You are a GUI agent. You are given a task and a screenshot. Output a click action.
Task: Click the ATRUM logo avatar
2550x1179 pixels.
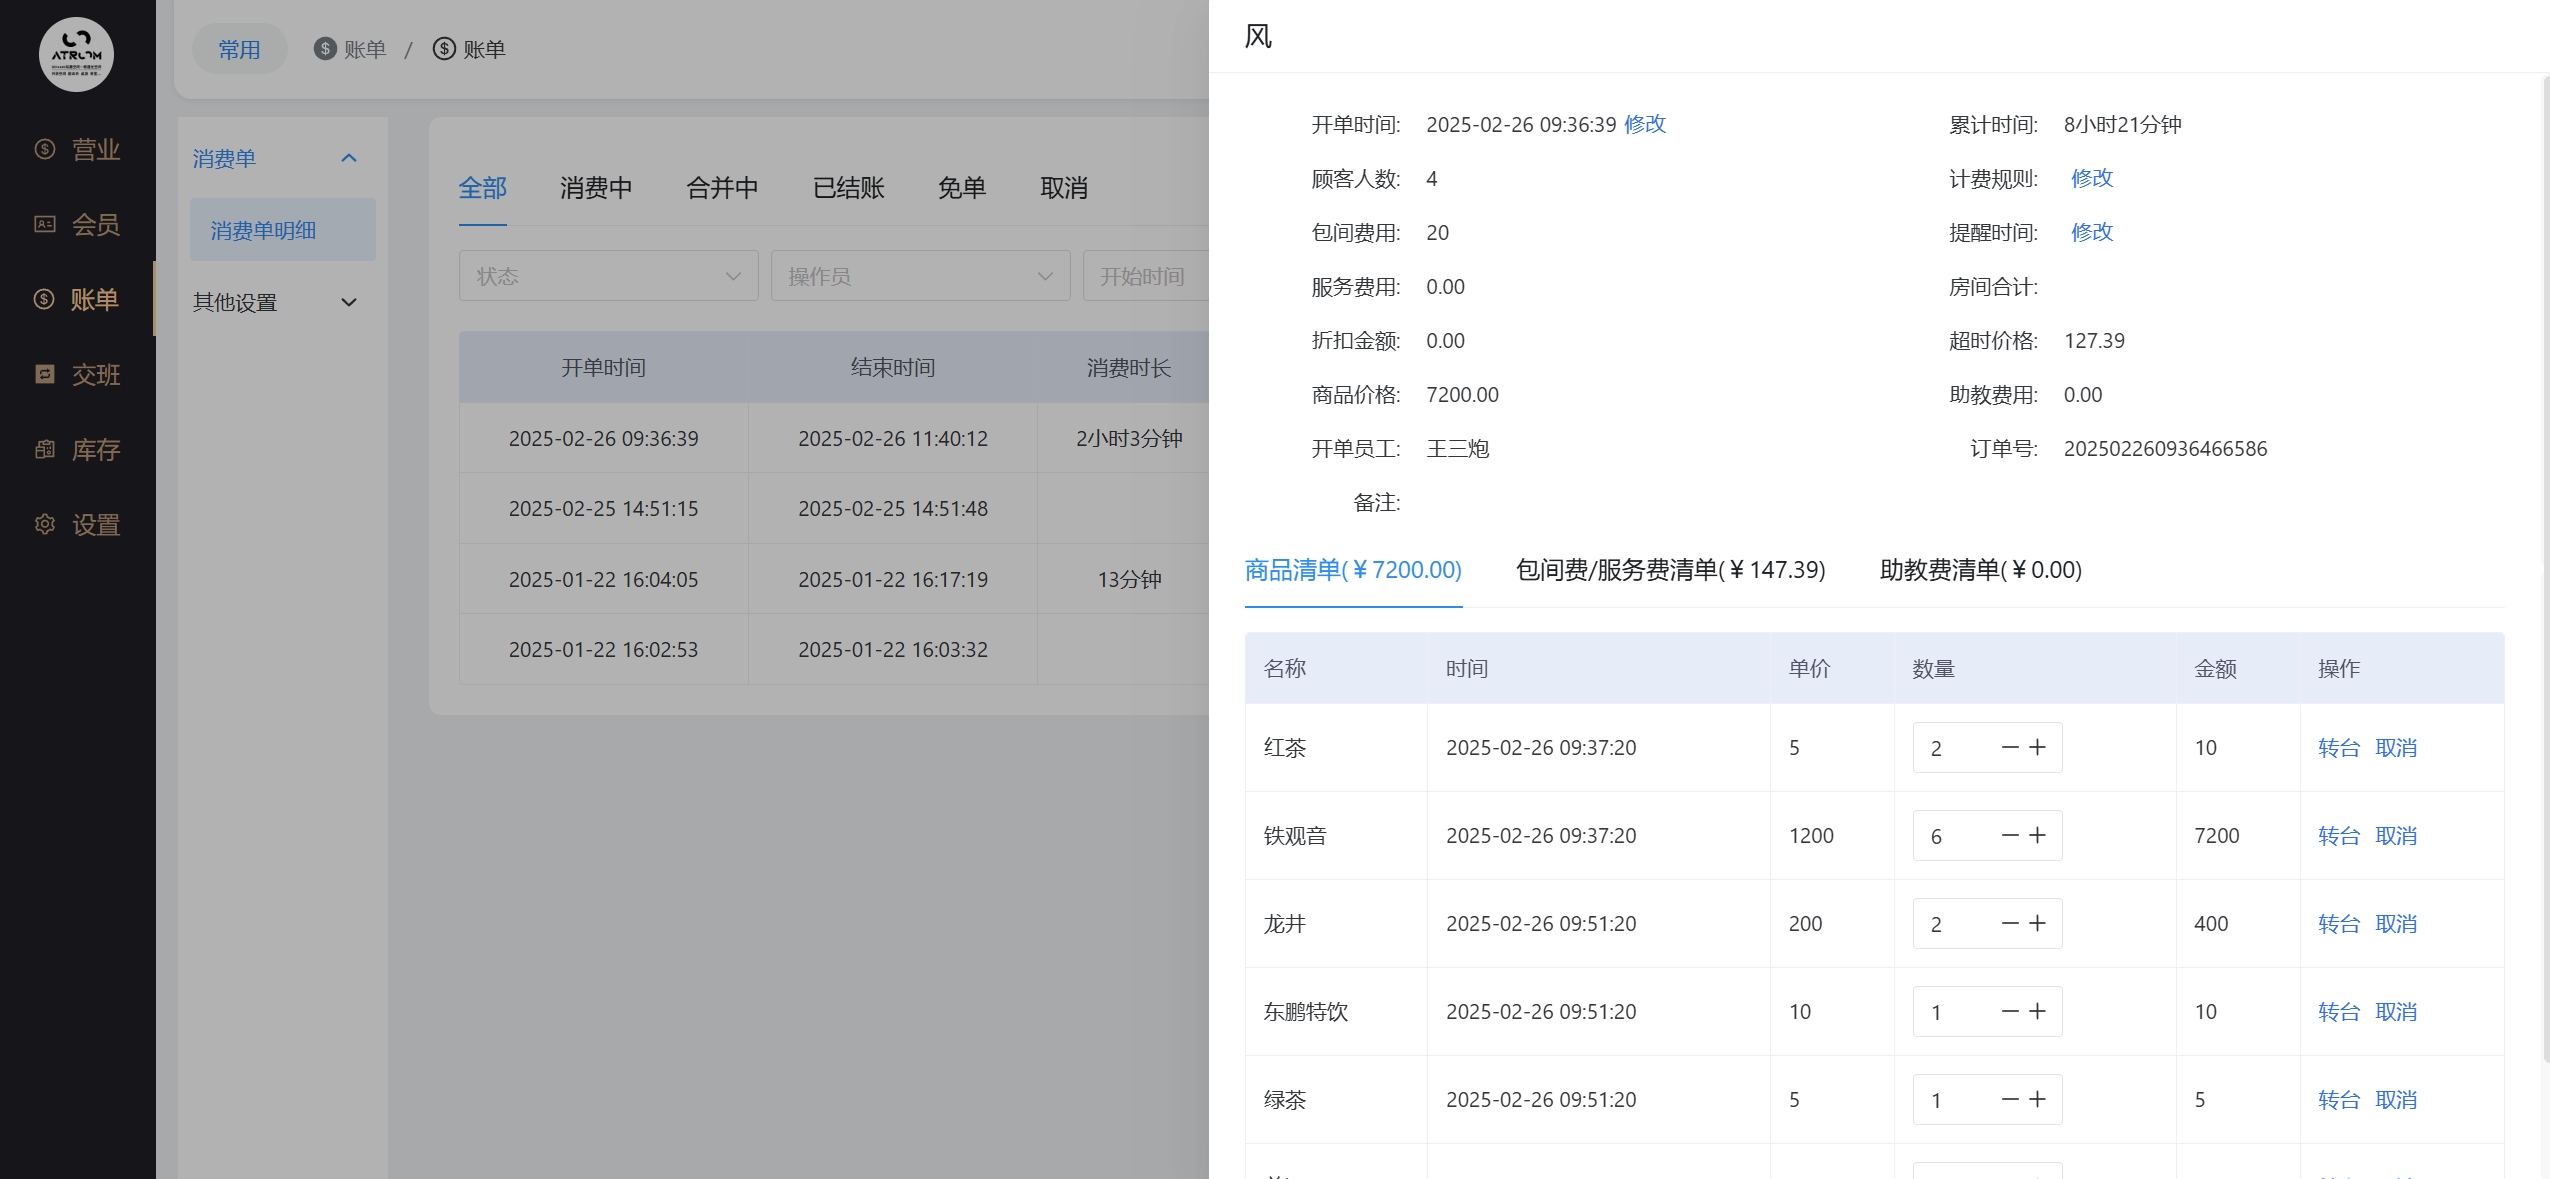coord(76,54)
